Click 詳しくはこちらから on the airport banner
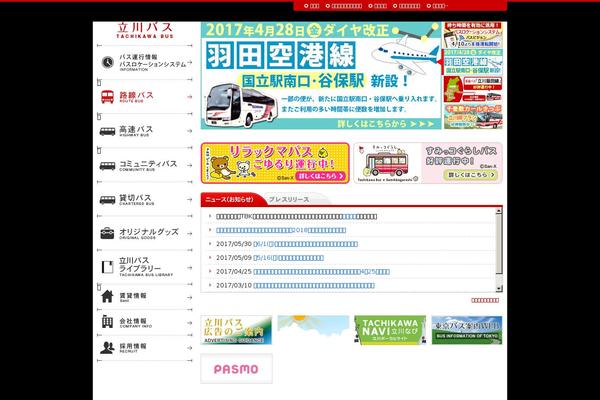 pos(385,124)
